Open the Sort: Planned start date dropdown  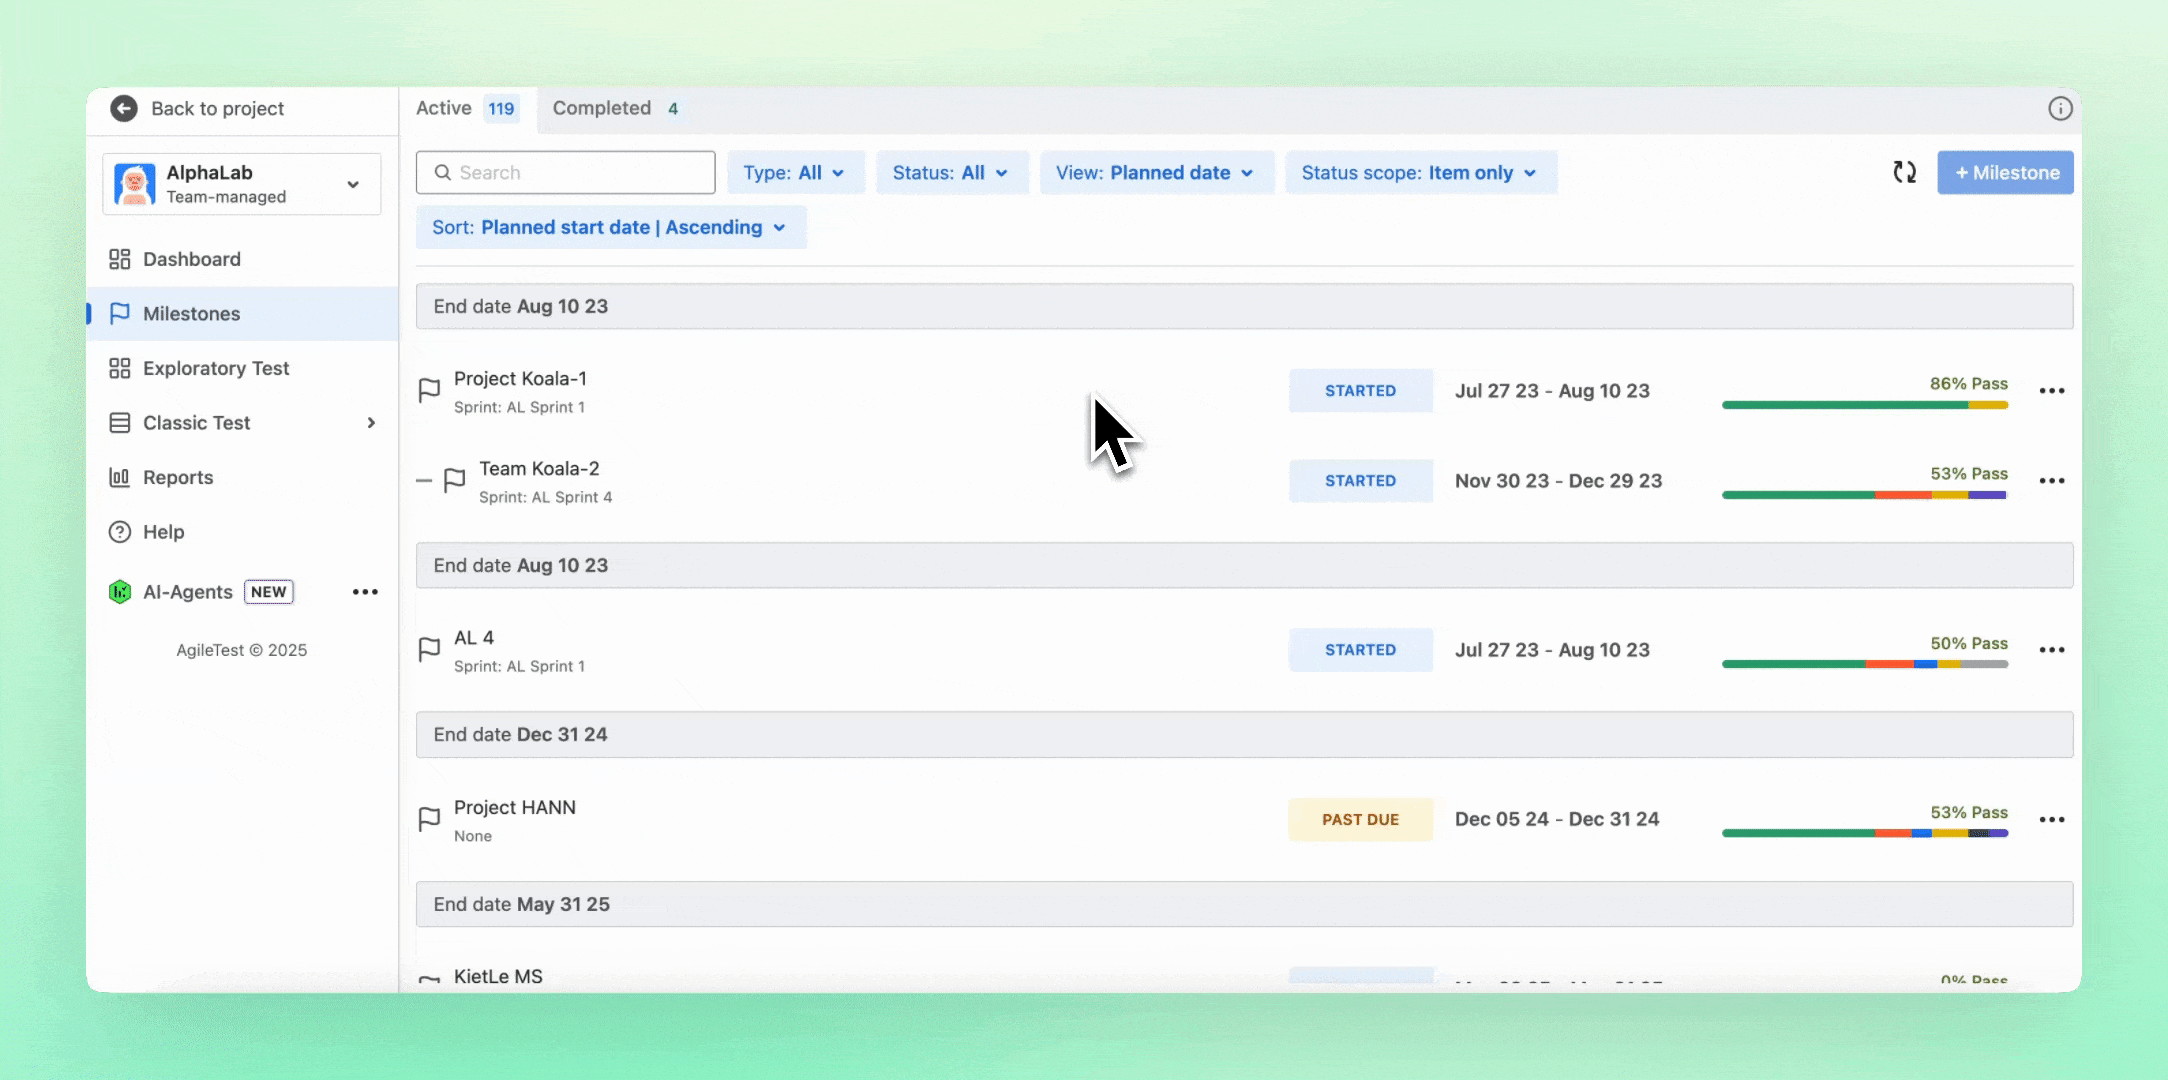point(610,227)
